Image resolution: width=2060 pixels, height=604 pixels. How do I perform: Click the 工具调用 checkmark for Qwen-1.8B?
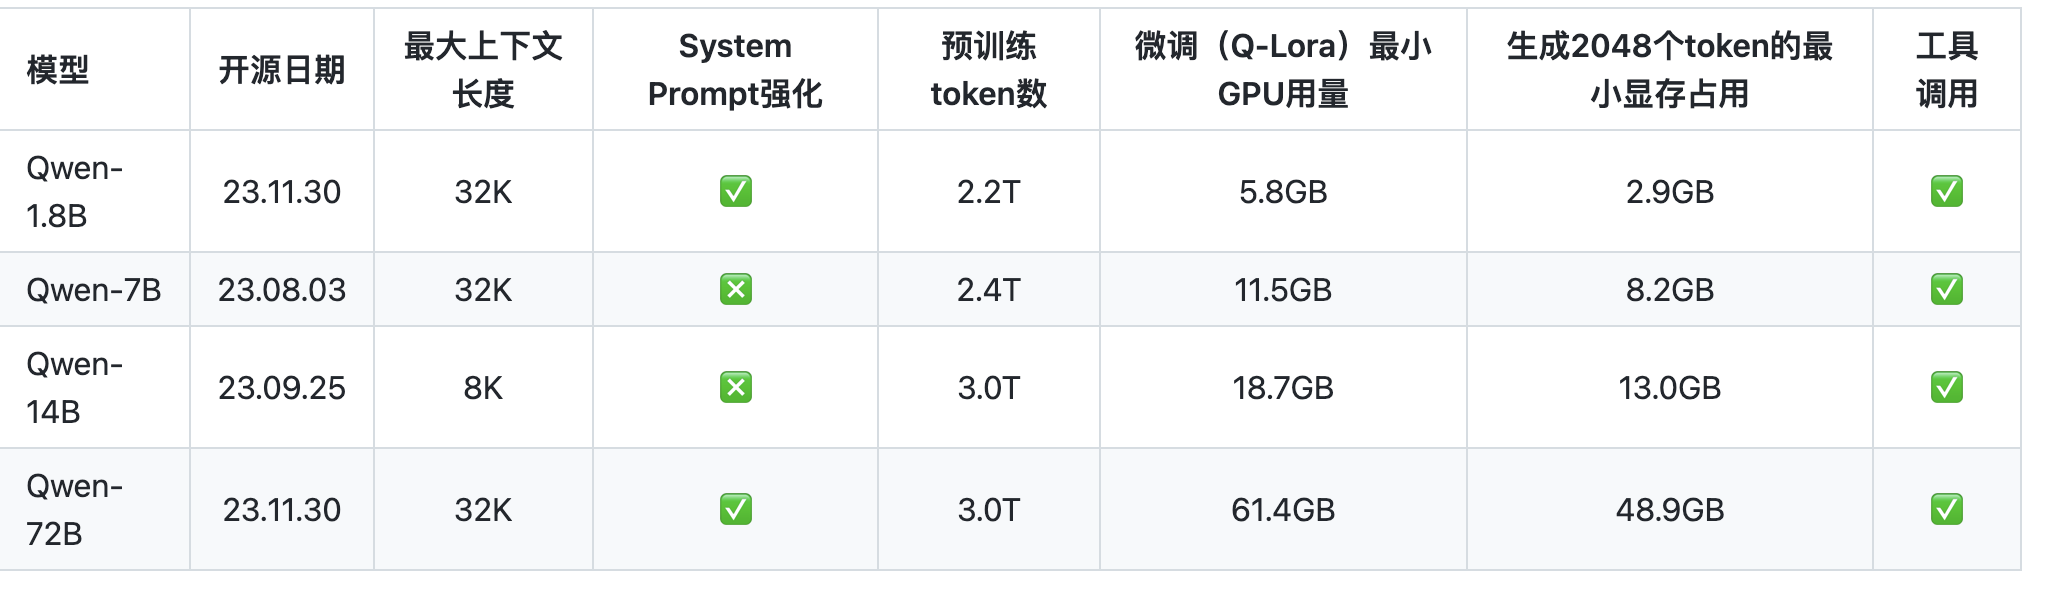click(x=1946, y=191)
